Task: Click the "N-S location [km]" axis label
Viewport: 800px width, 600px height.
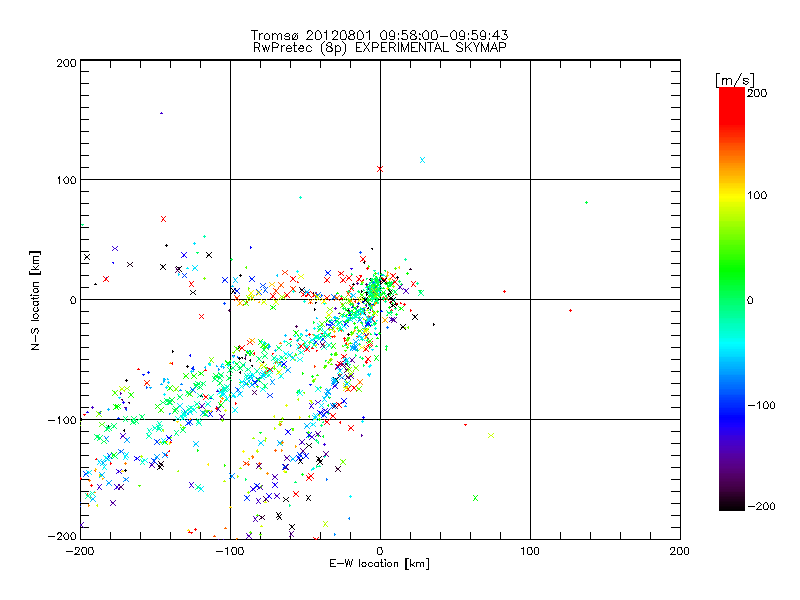Action: [35, 301]
